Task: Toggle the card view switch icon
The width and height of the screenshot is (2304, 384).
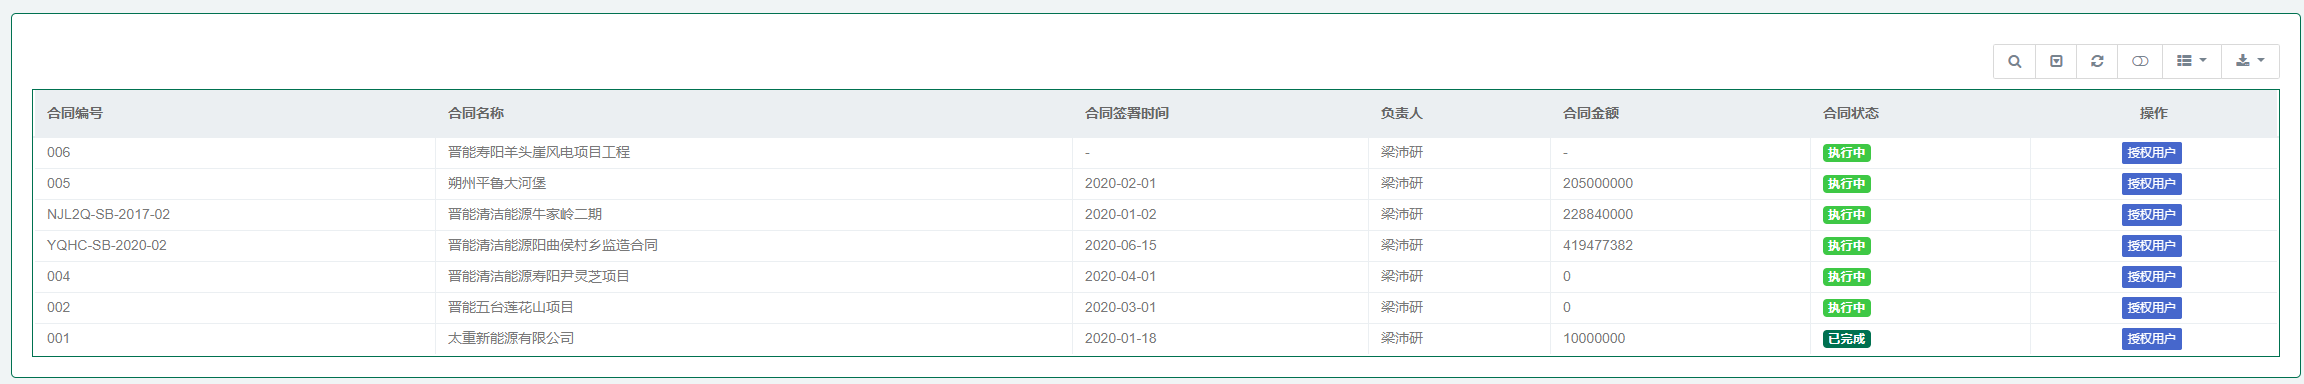Action: [2140, 61]
